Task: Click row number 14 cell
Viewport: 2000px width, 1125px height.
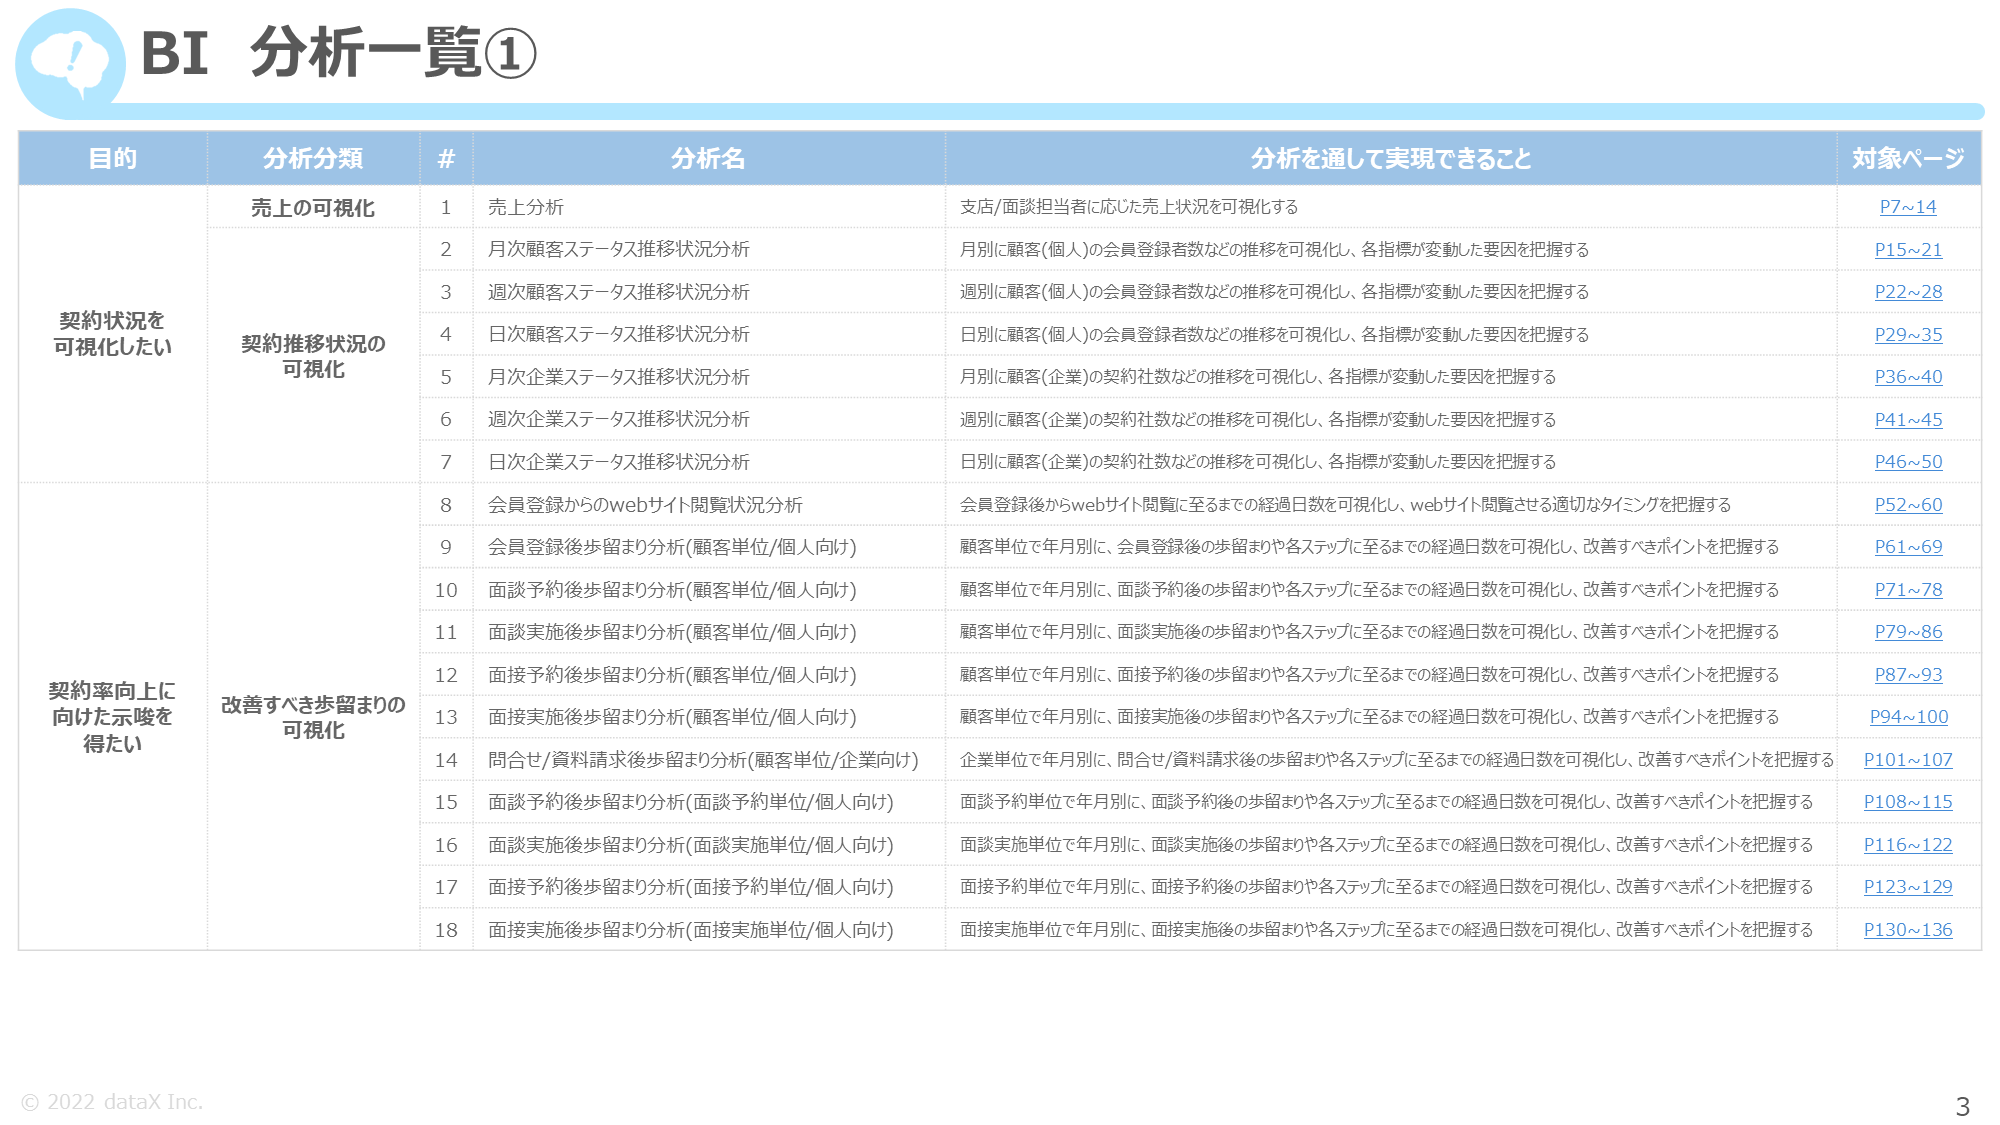Action: pyautogui.click(x=446, y=760)
